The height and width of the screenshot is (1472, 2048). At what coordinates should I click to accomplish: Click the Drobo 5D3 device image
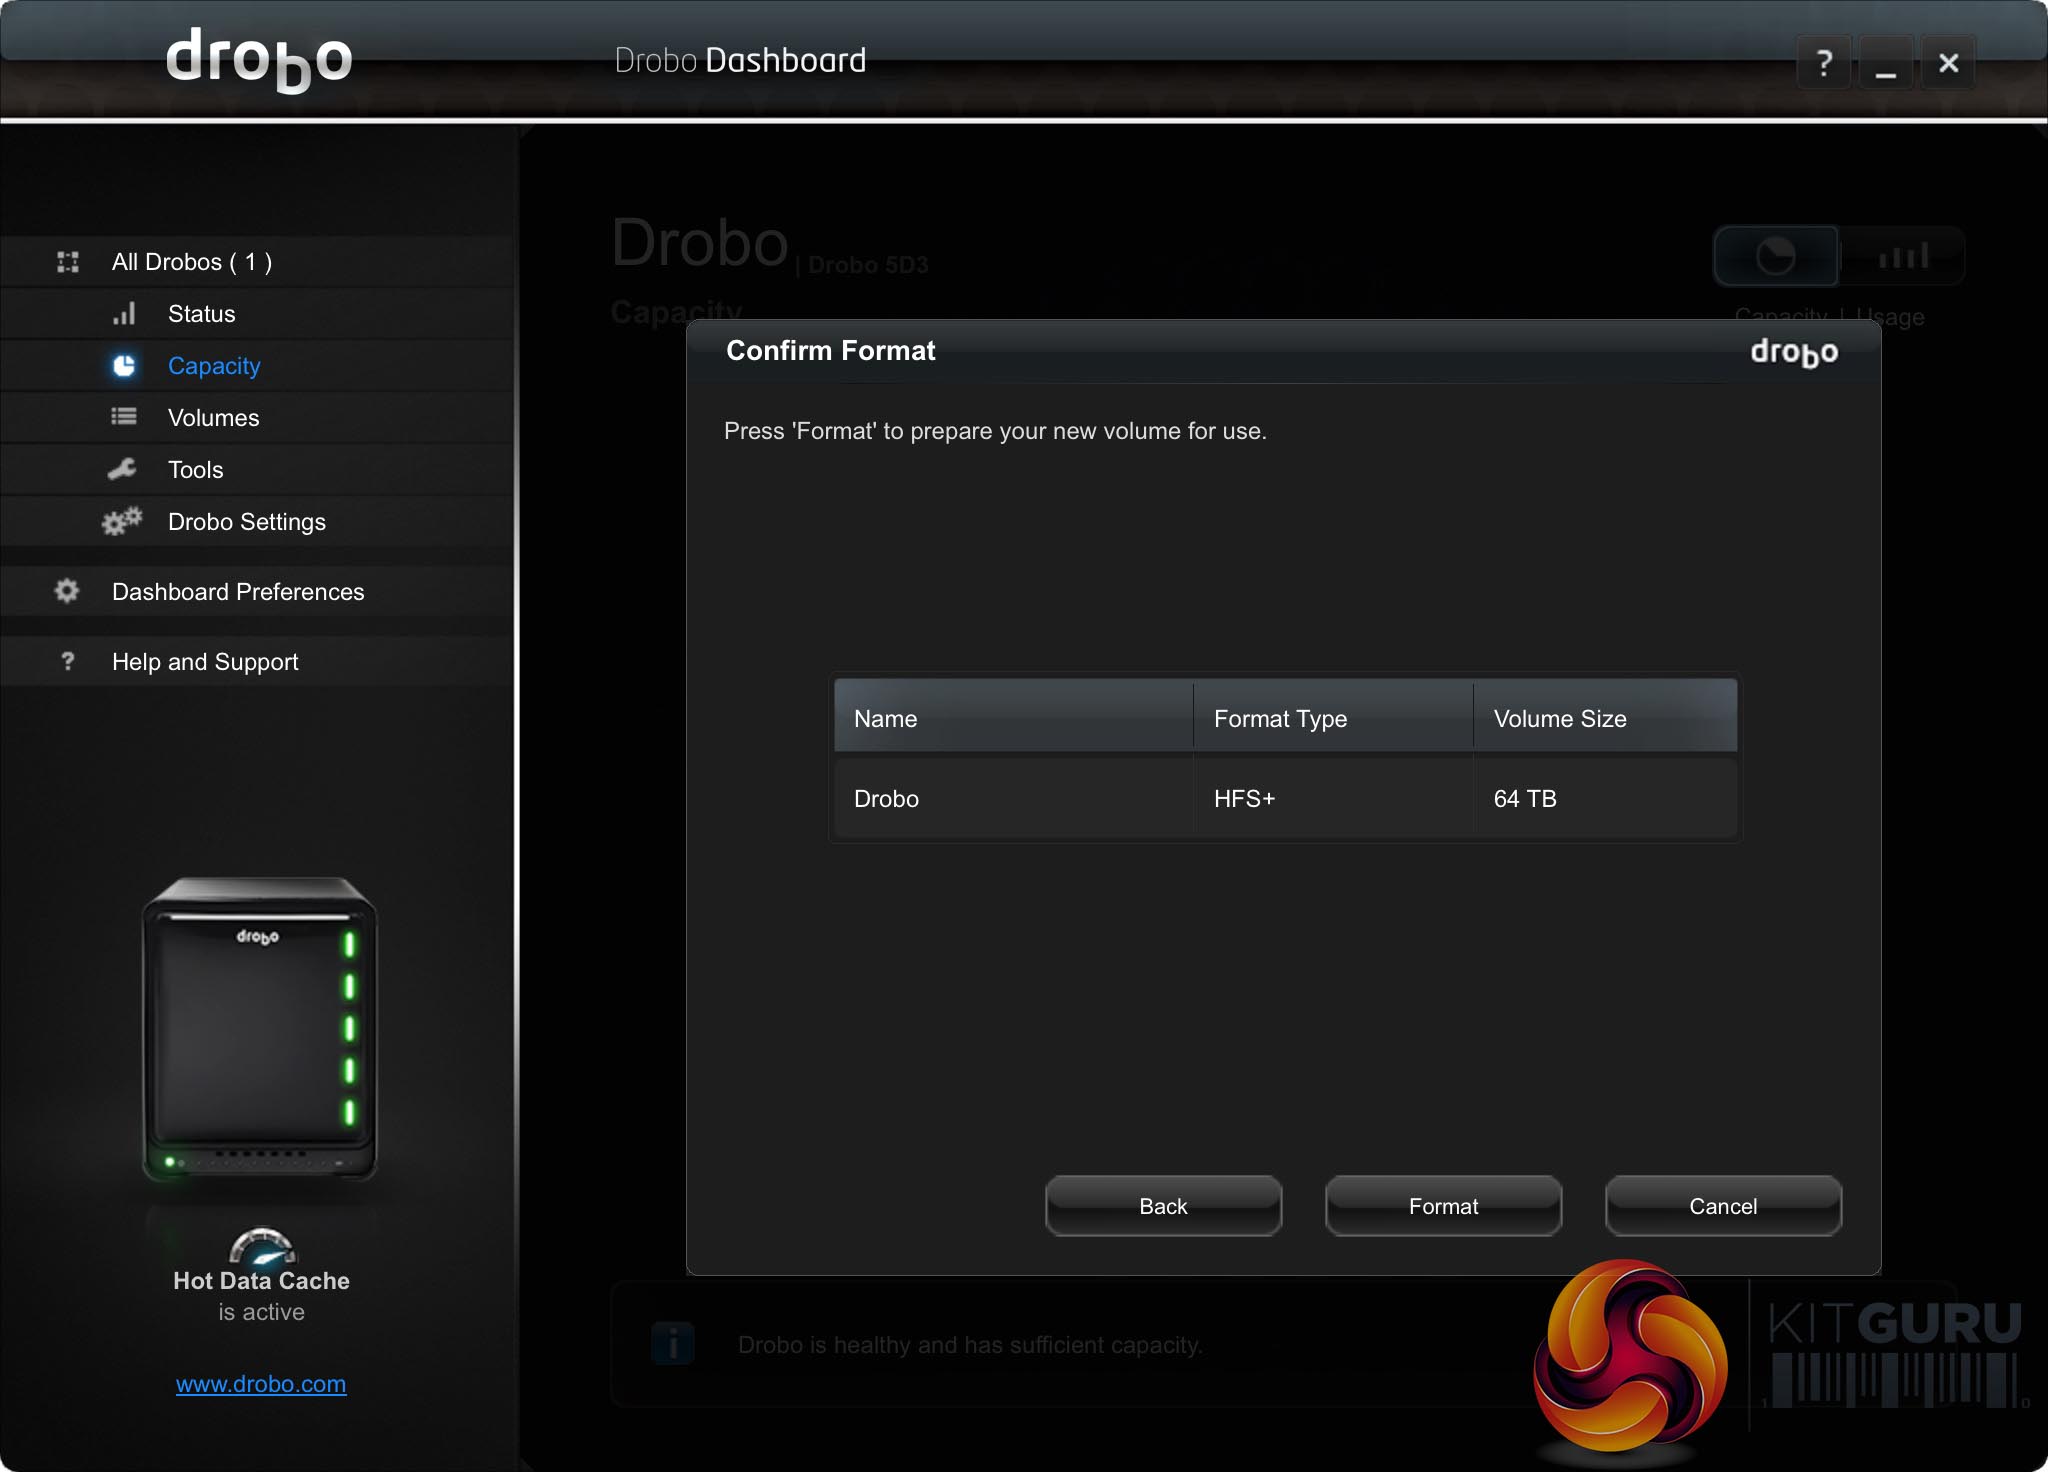[260, 1030]
